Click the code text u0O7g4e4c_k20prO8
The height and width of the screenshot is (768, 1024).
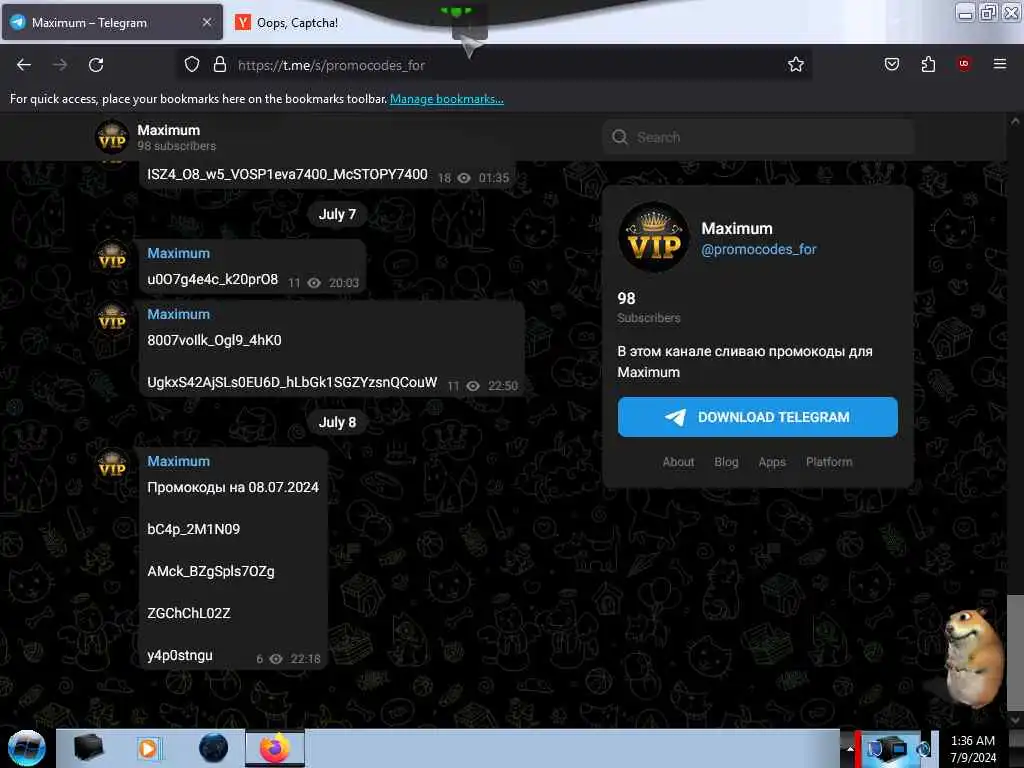[x=212, y=280]
